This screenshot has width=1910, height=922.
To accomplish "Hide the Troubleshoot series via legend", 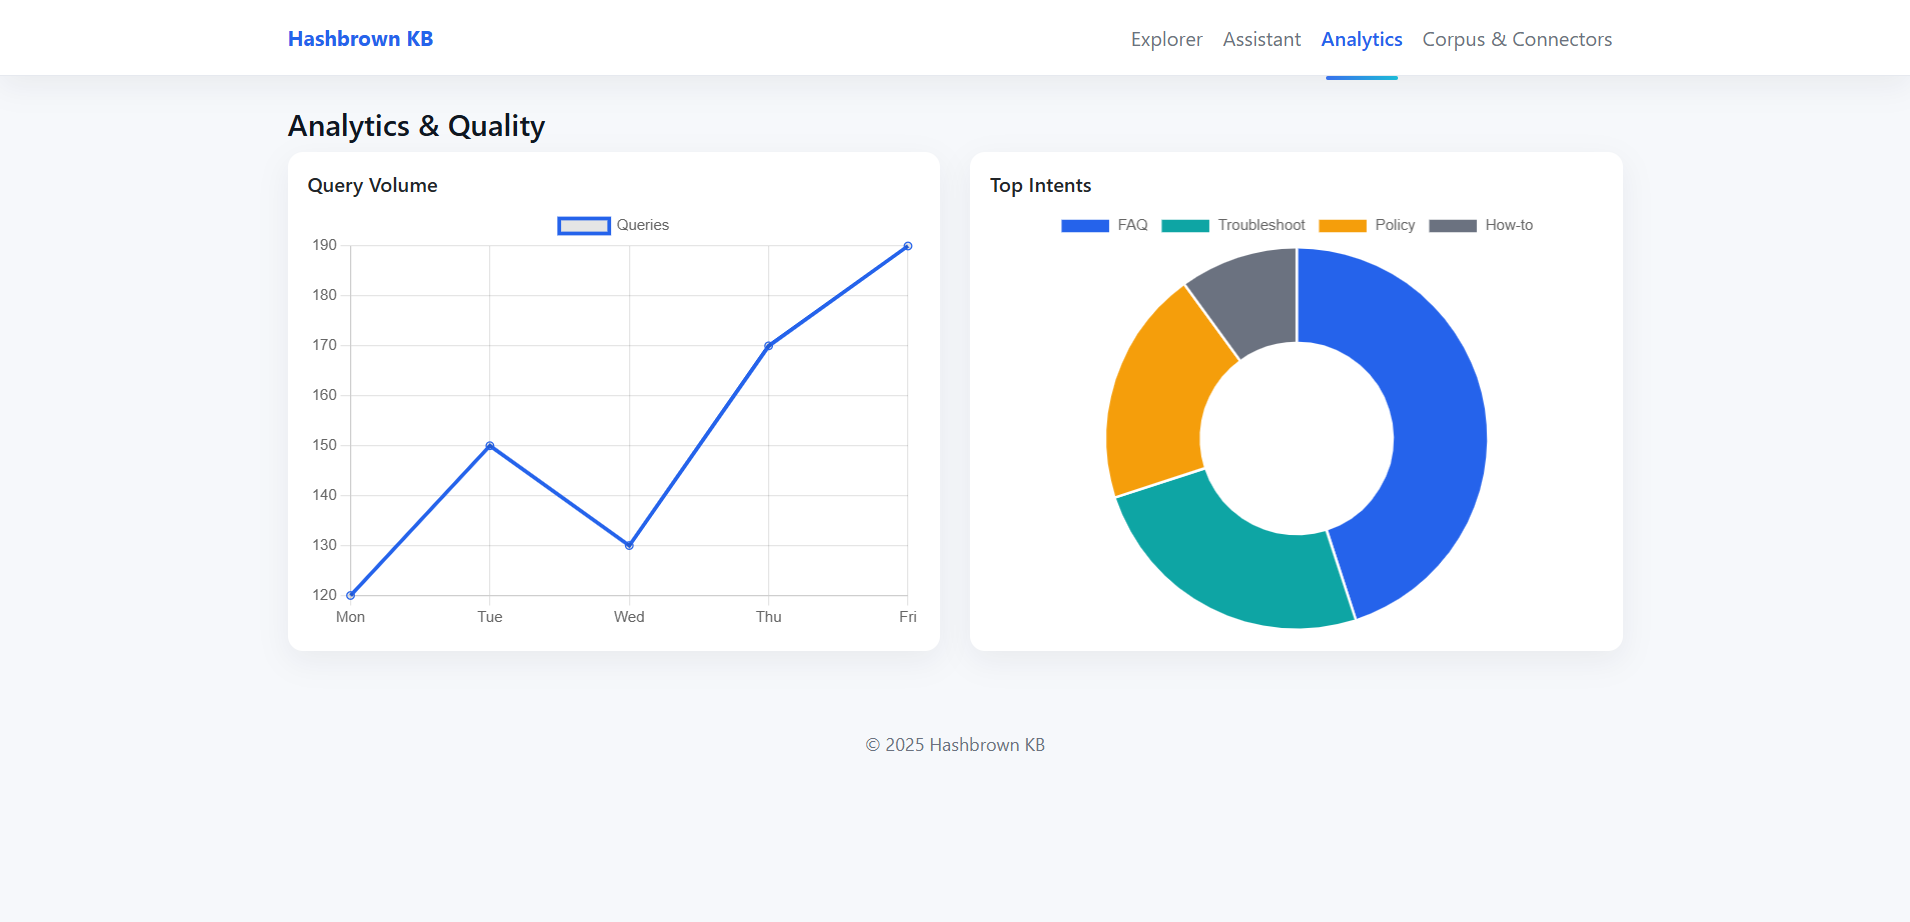I will click(x=1233, y=225).
